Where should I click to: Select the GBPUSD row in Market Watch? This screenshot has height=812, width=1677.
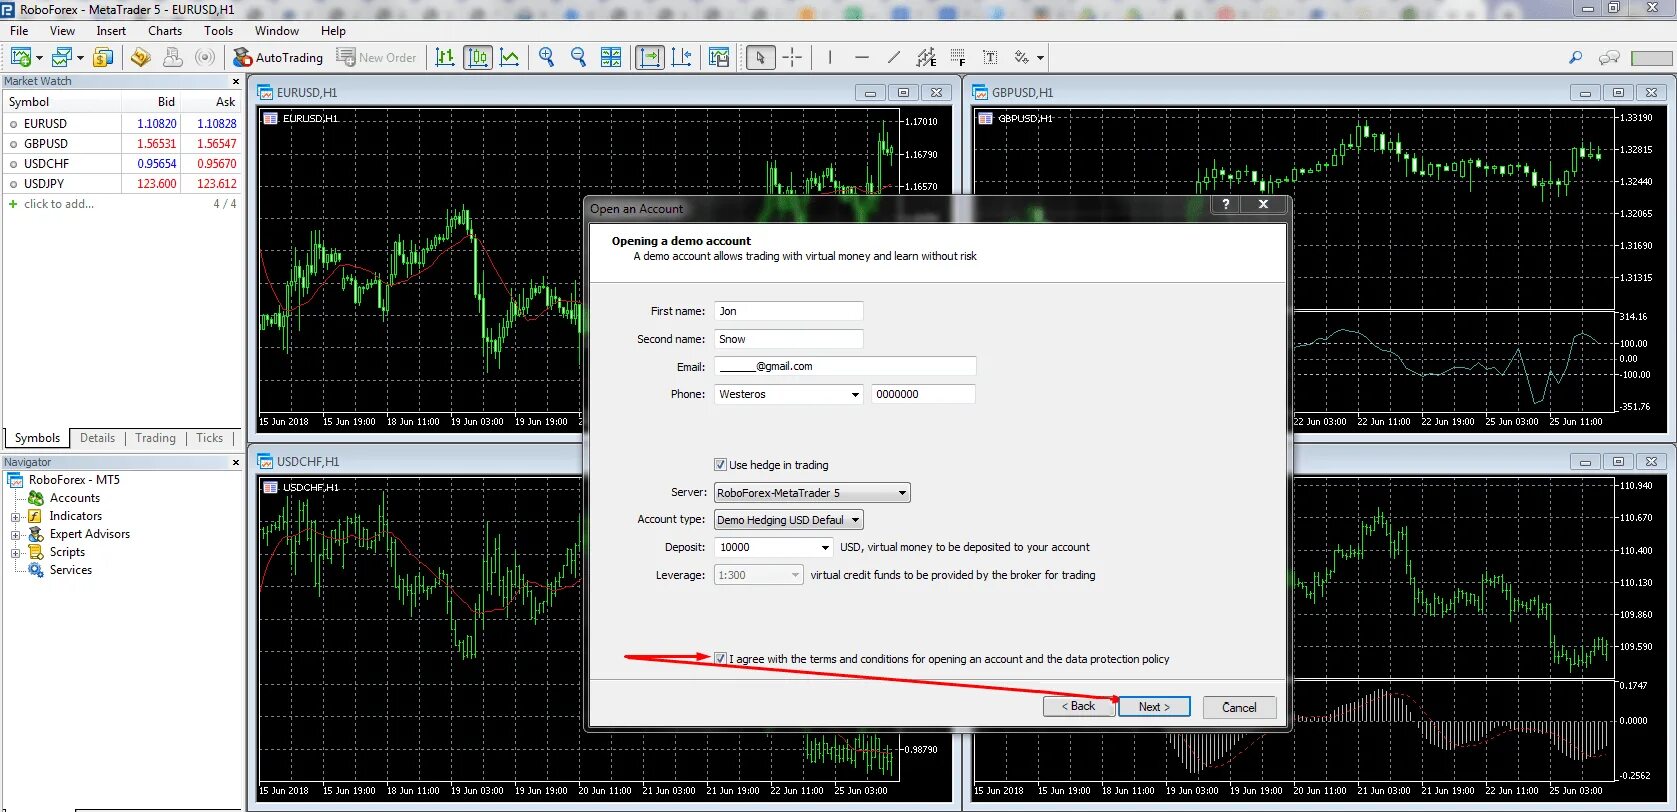pyautogui.click(x=122, y=144)
